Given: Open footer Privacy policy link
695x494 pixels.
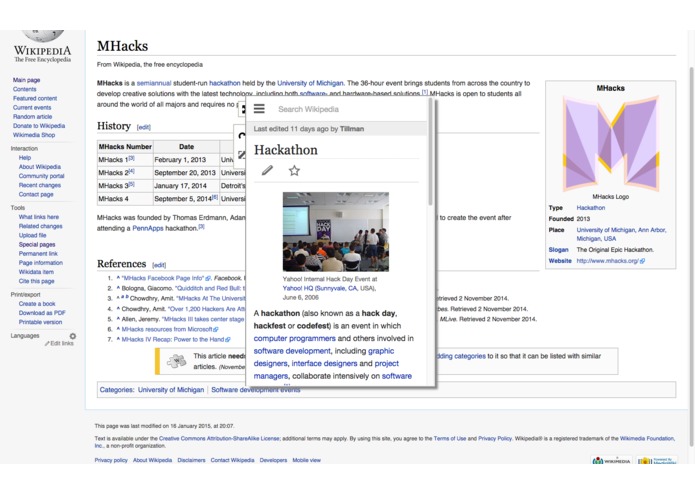Looking at the screenshot, I should pos(111,460).
